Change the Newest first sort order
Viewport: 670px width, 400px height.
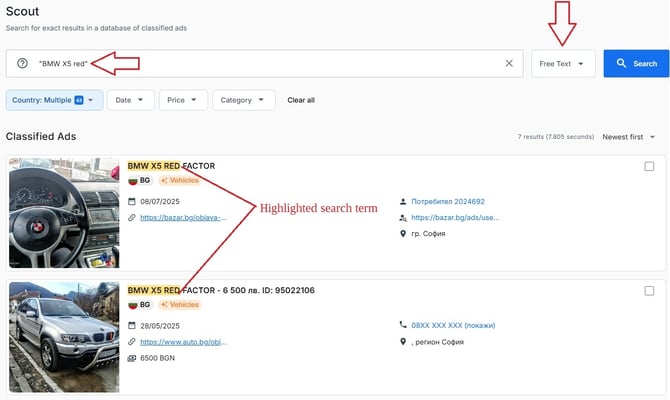coord(629,137)
